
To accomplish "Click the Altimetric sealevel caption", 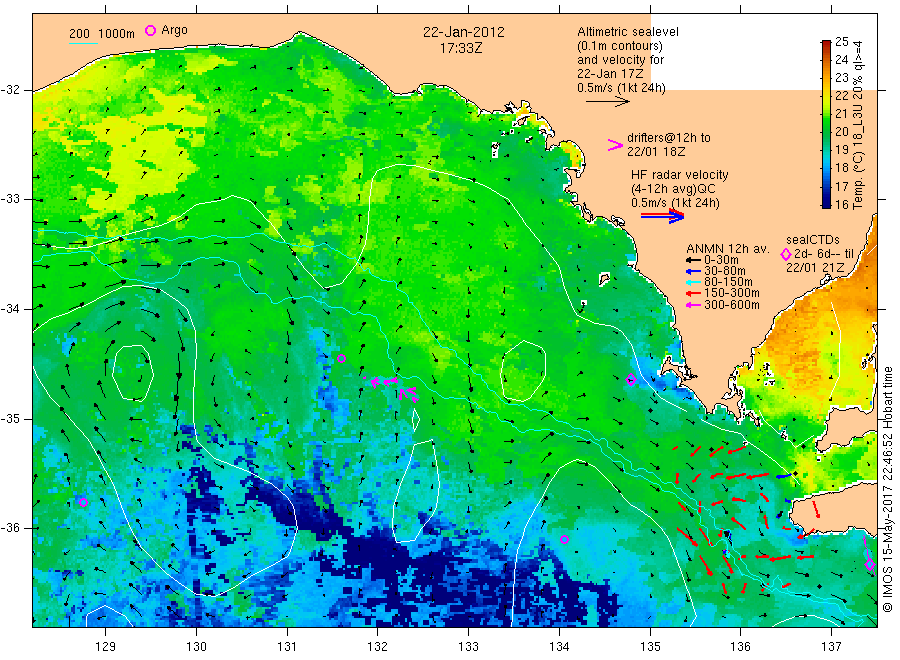I will point(628,32).
